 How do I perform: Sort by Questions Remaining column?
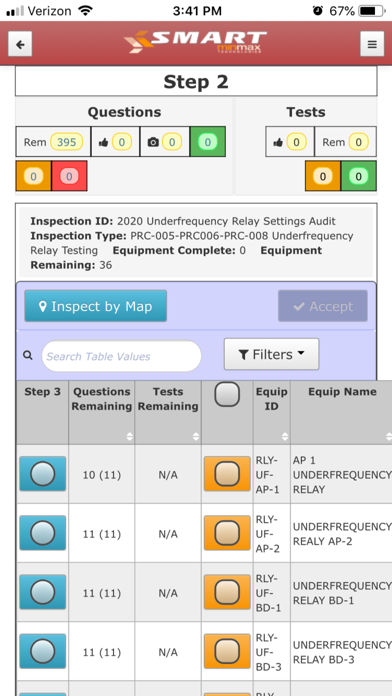[102, 412]
